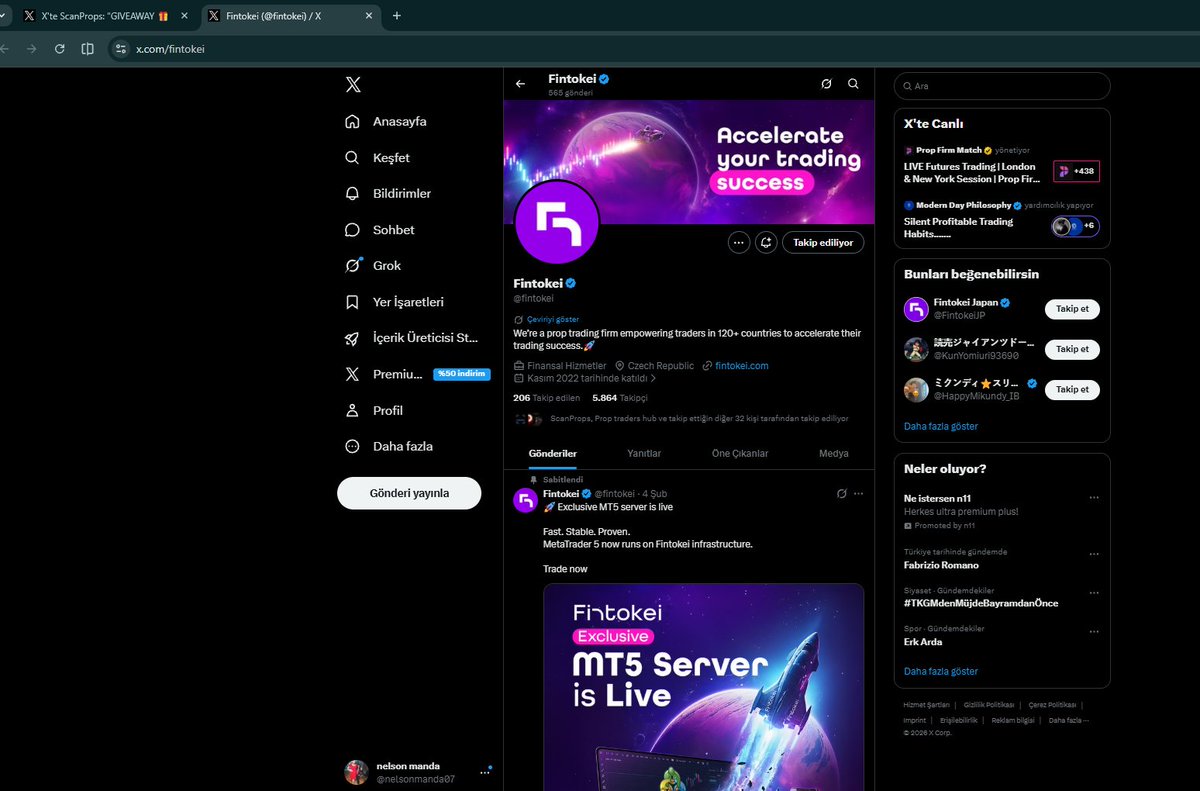Expand footer Daha fazla links
This screenshot has width=1200, height=791.
tap(1069, 720)
